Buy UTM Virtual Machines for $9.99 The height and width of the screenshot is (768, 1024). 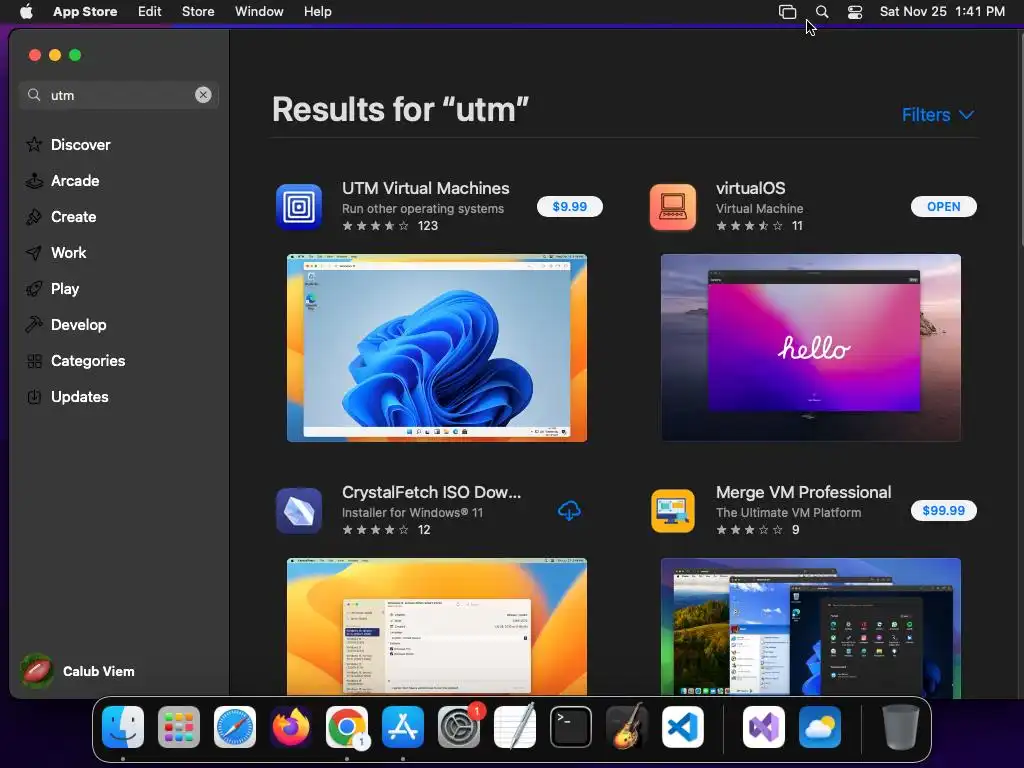569,206
